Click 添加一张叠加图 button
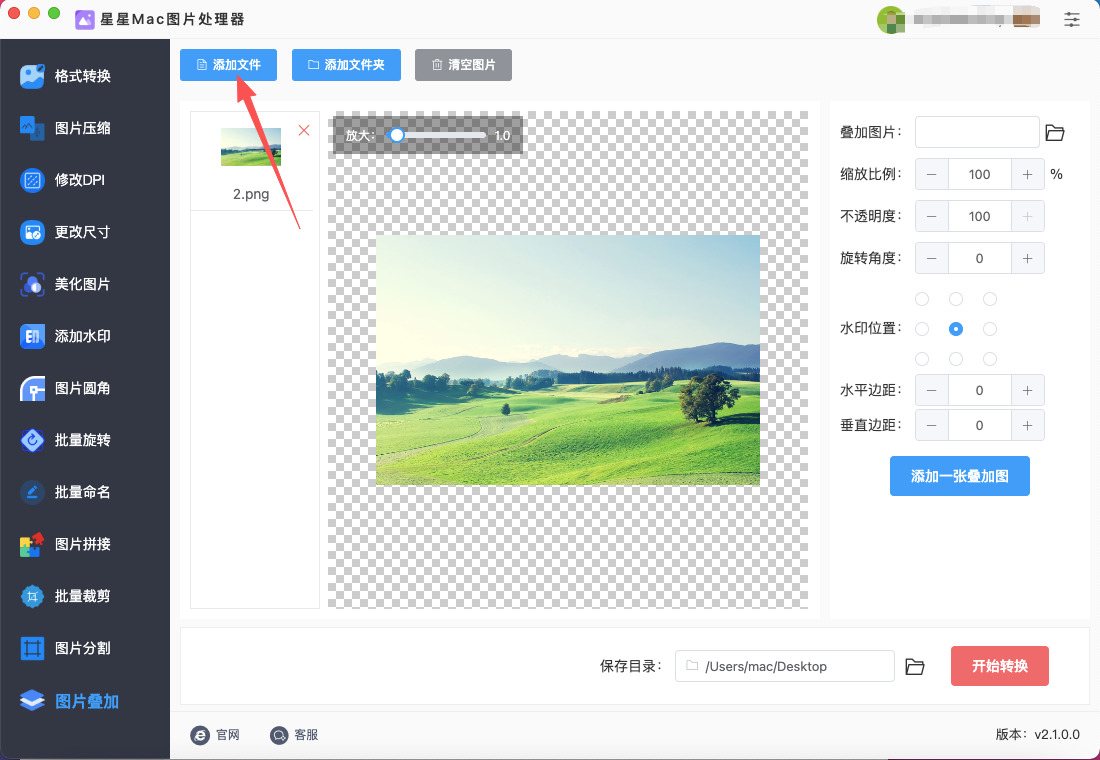The width and height of the screenshot is (1100, 760). [959, 476]
